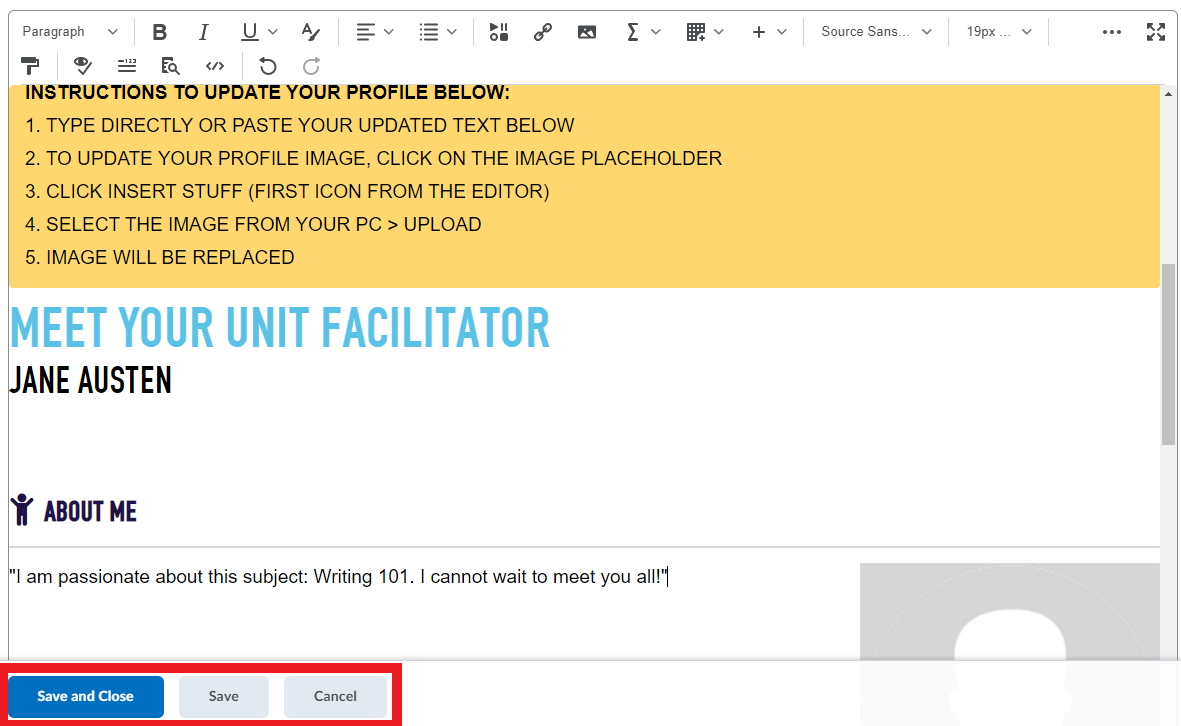The width and height of the screenshot is (1181, 726).
Task: Click the equation sigma icon
Action: tap(633, 32)
